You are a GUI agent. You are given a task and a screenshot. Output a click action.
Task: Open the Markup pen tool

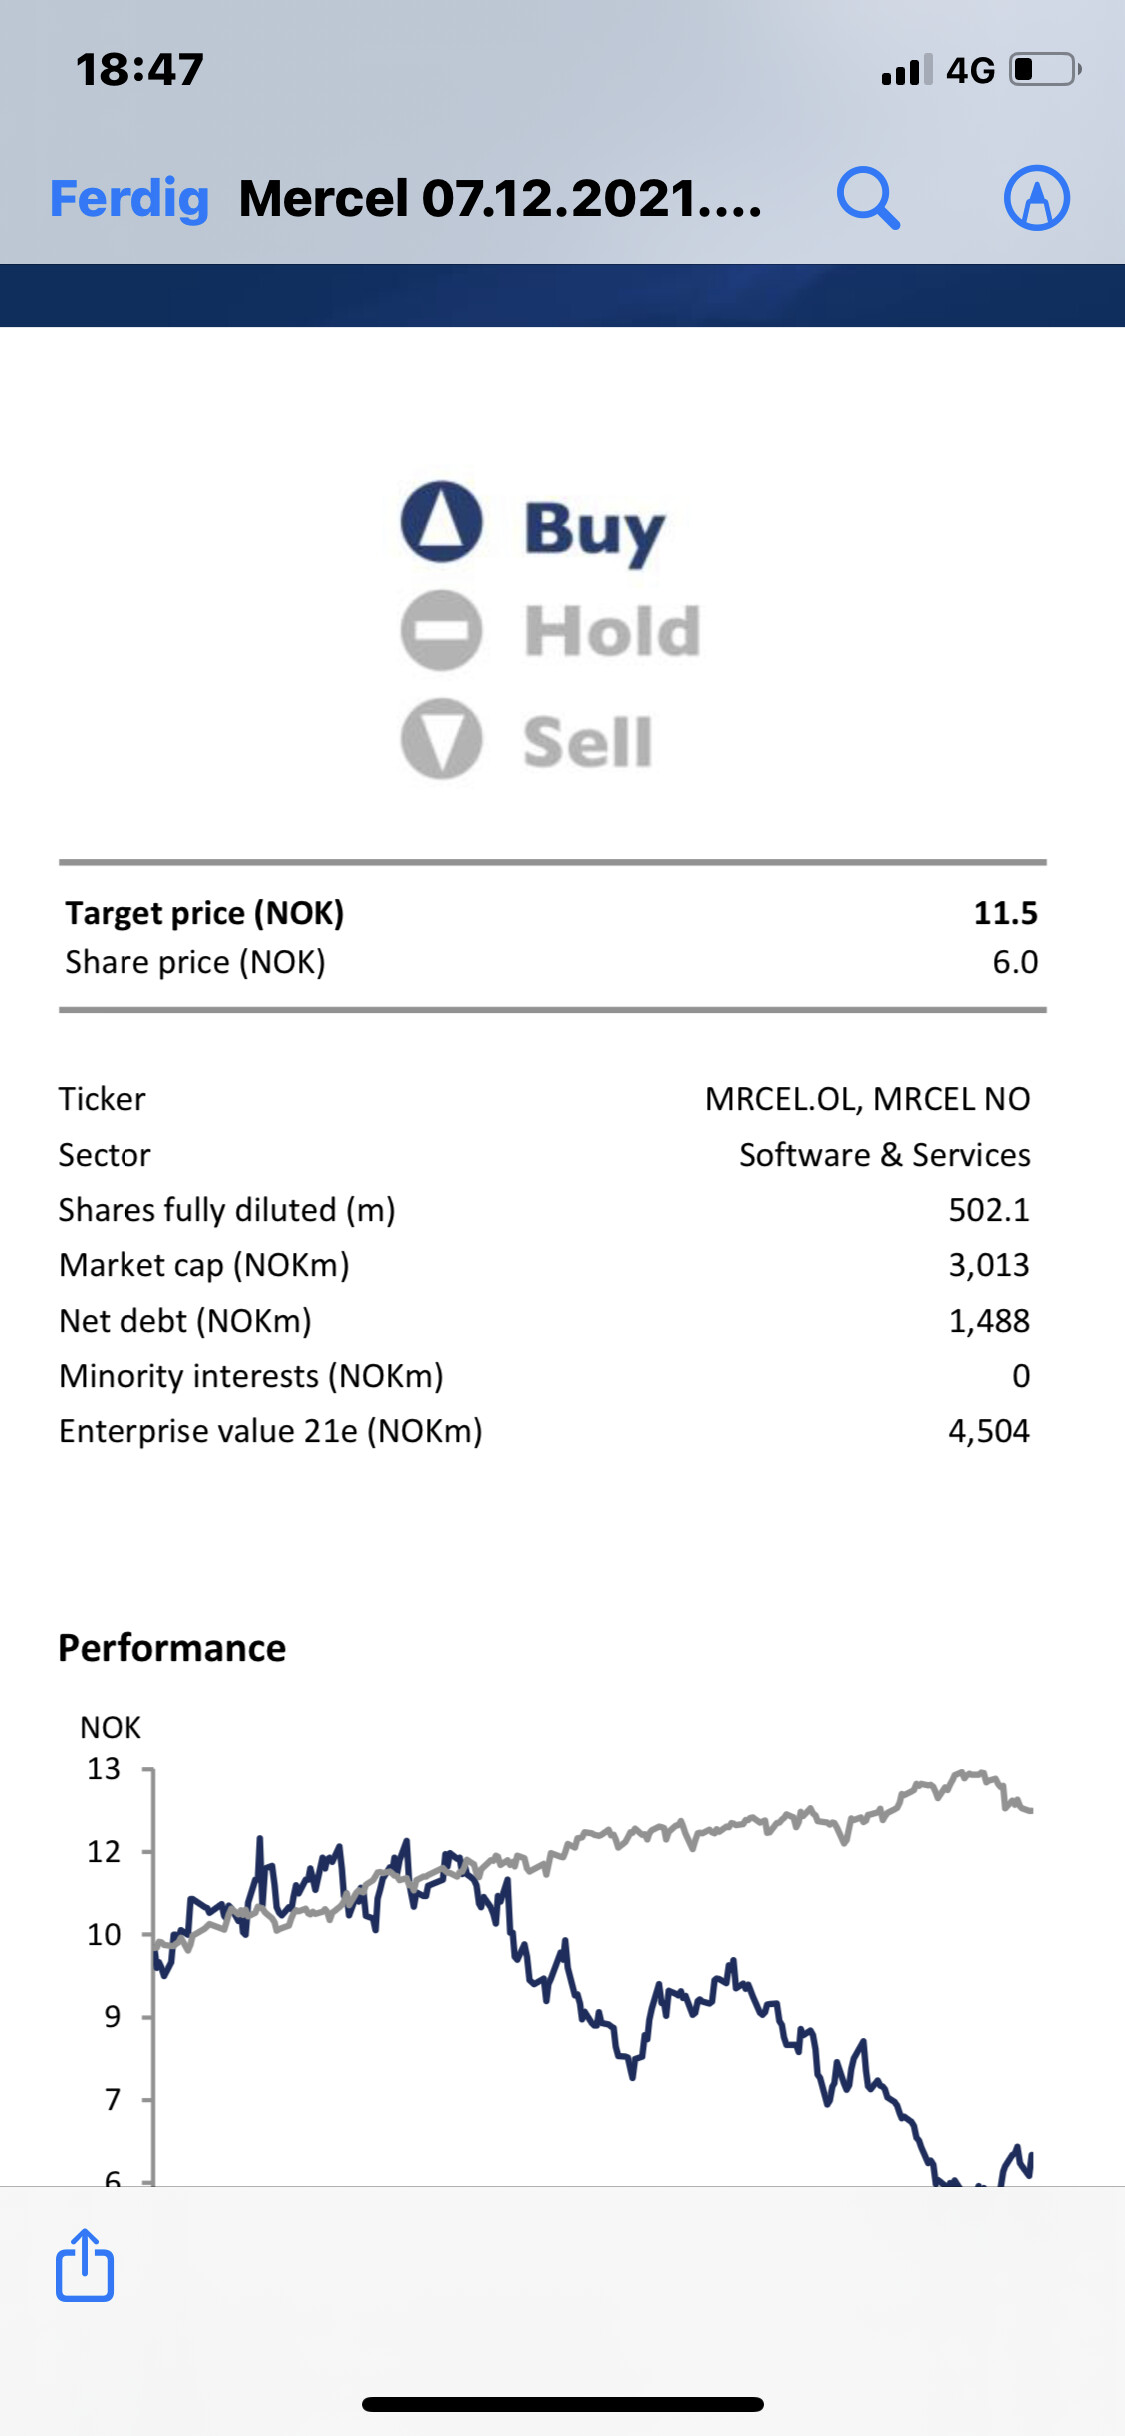tap(1037, 198)
